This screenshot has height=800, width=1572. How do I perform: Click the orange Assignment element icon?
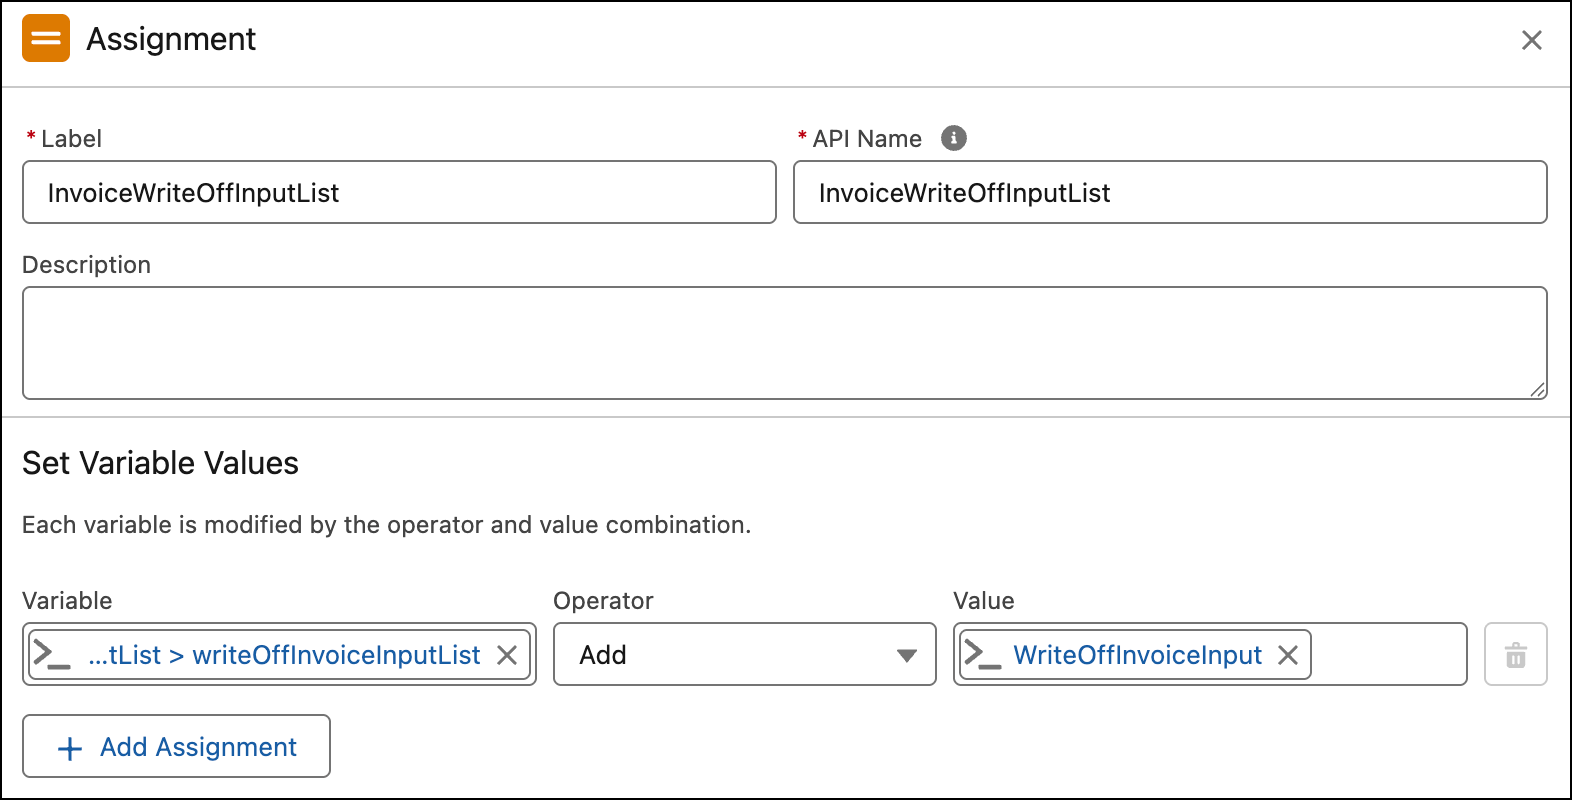(x=46, y=38)
